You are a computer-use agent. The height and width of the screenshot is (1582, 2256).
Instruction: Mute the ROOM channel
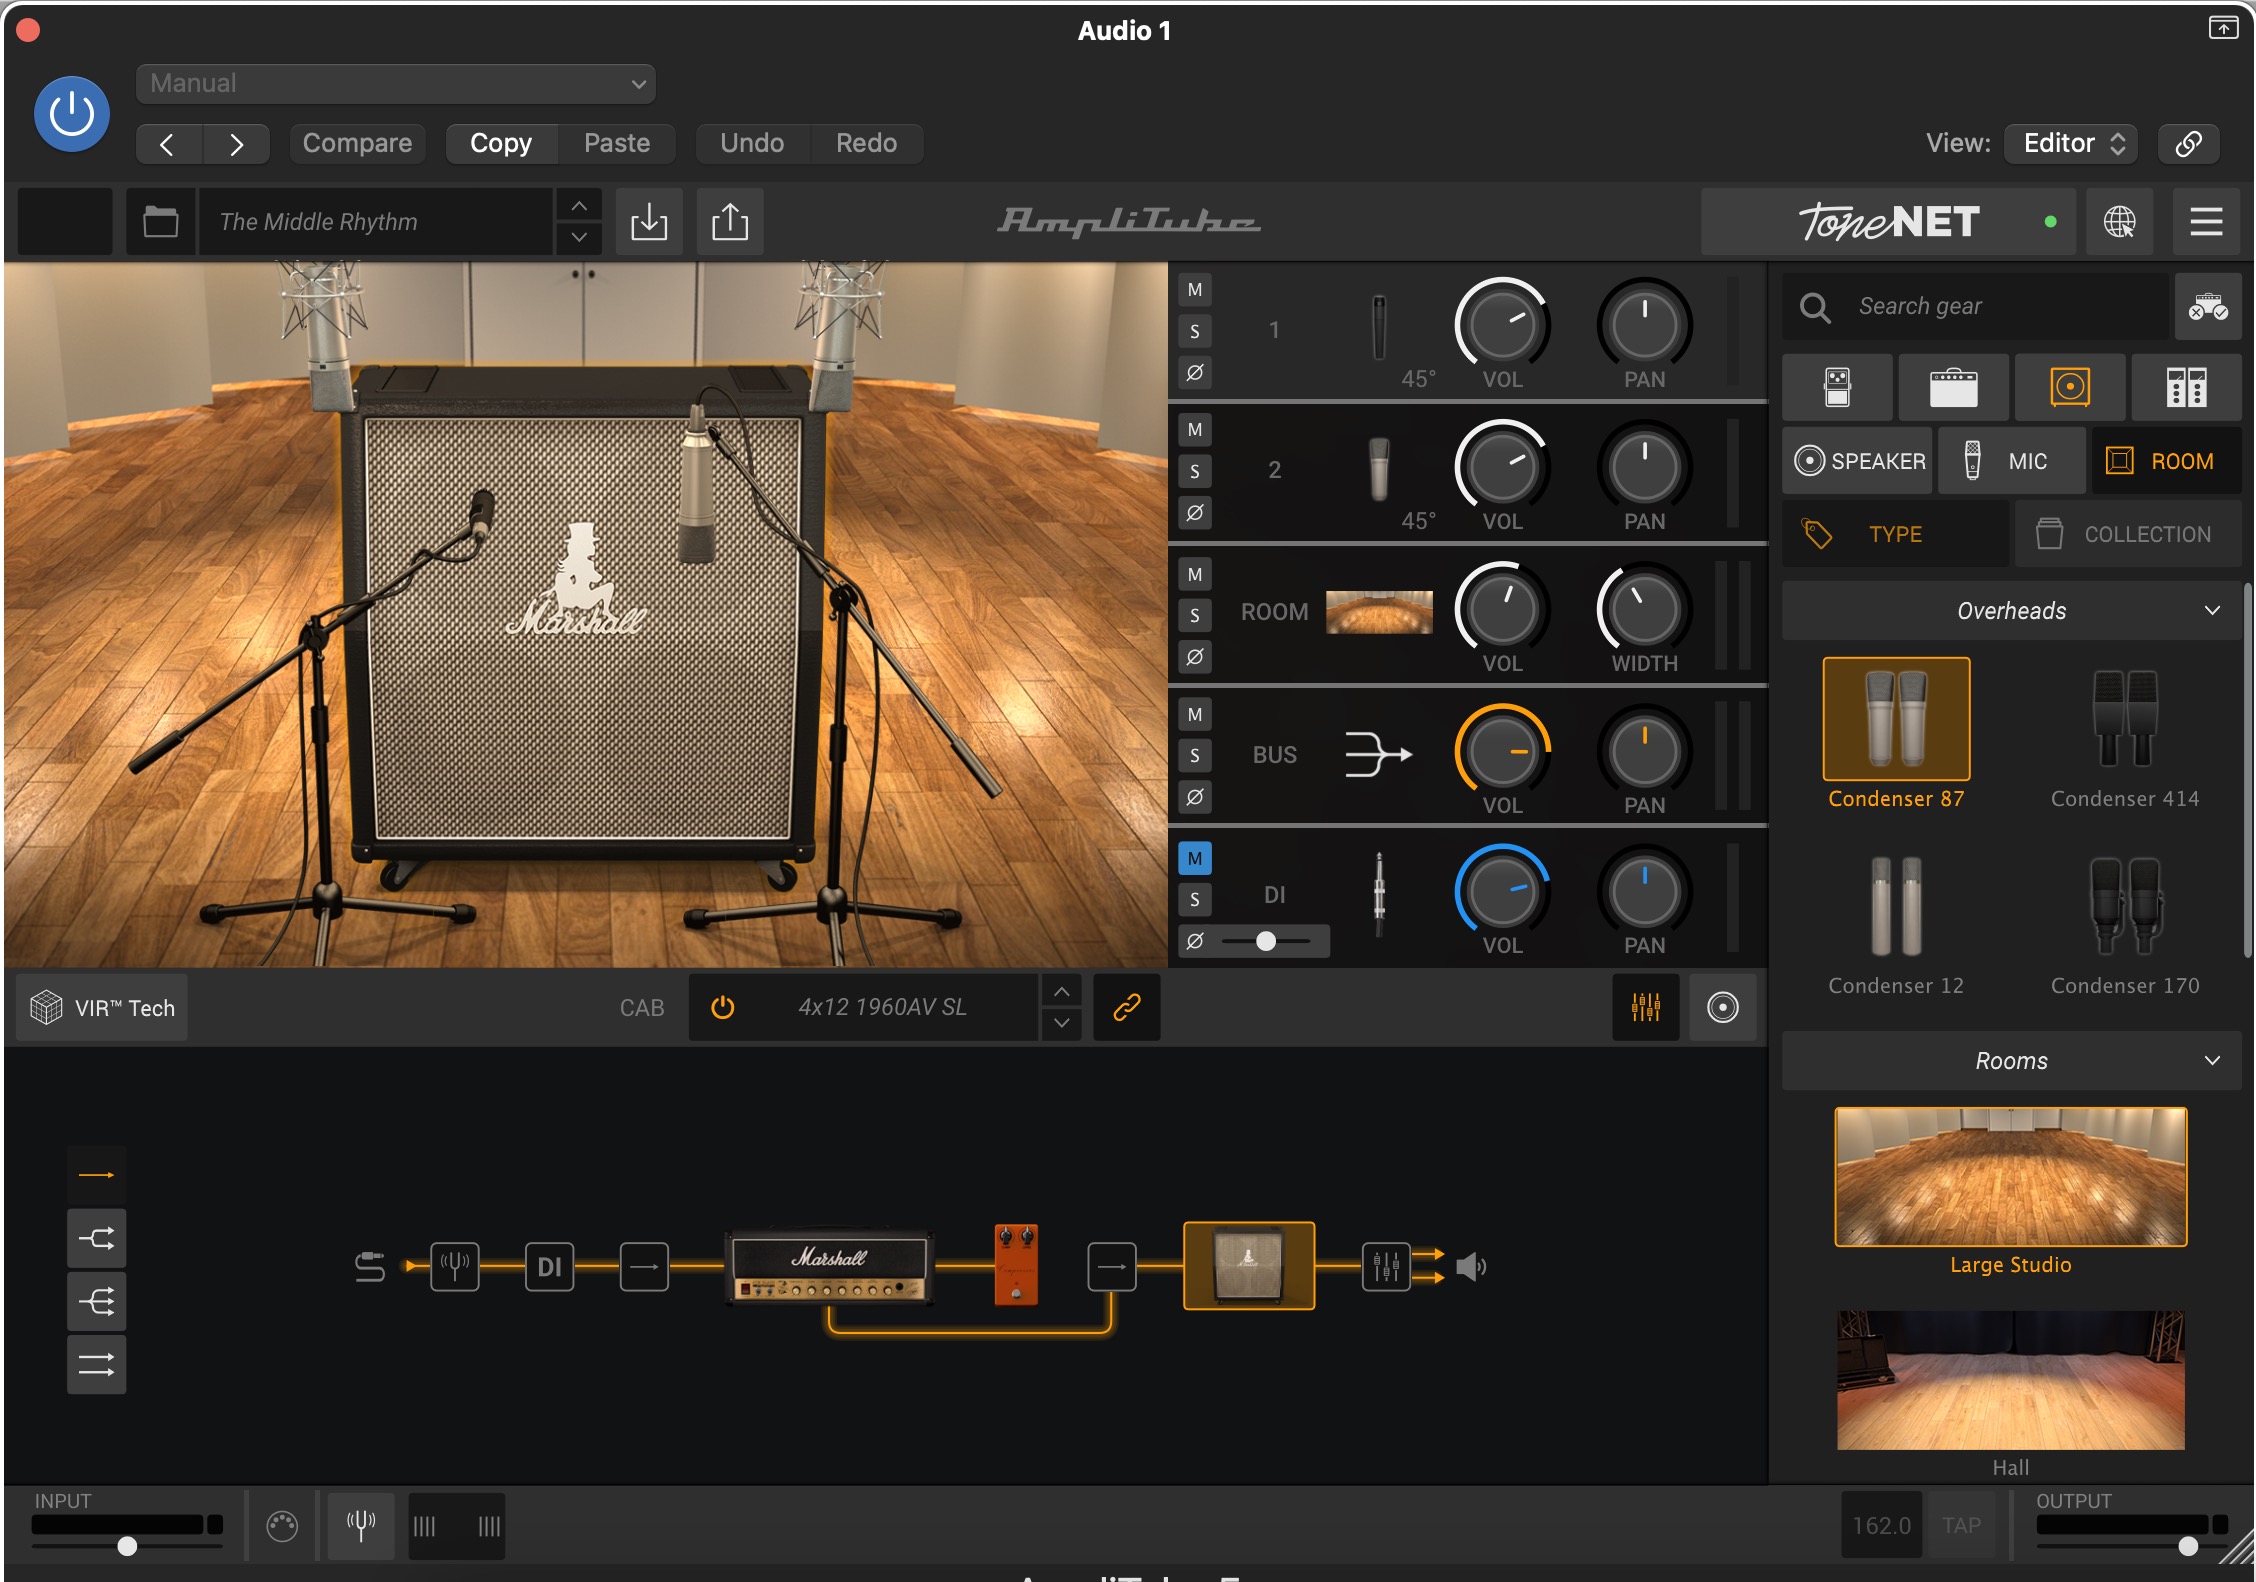click(1195, 574)
